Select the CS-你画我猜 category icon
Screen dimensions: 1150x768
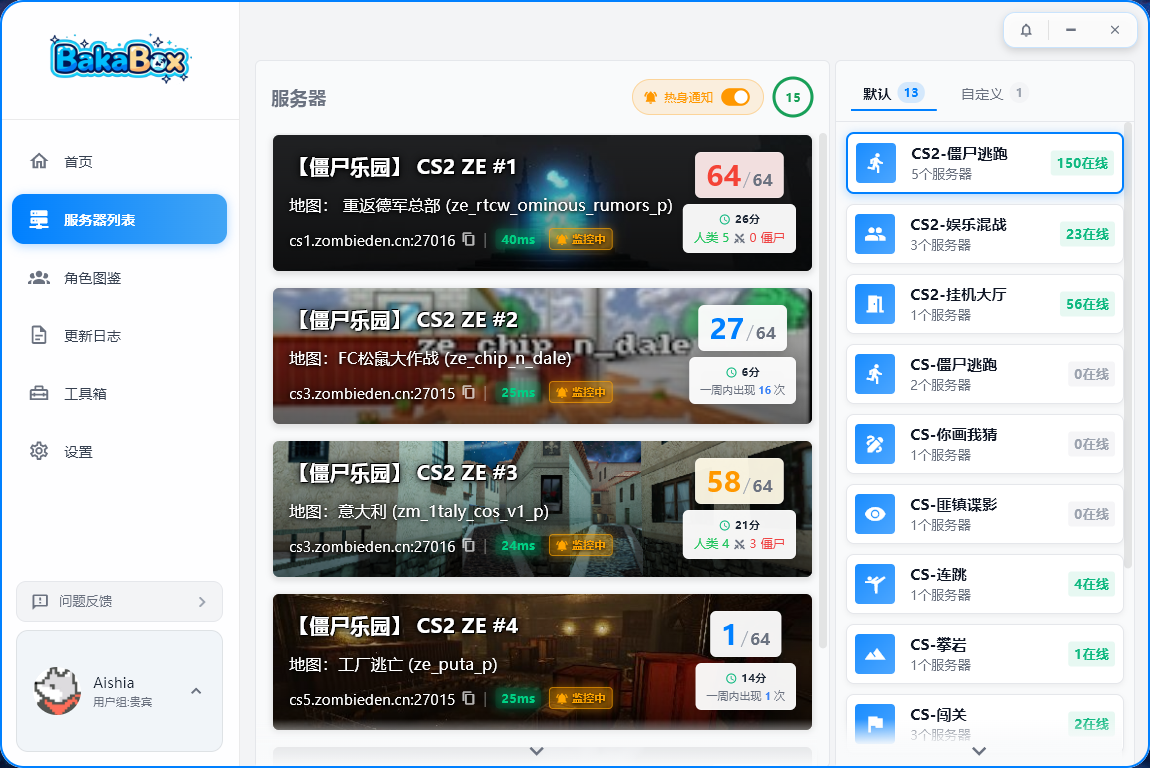tap(875, 444)
